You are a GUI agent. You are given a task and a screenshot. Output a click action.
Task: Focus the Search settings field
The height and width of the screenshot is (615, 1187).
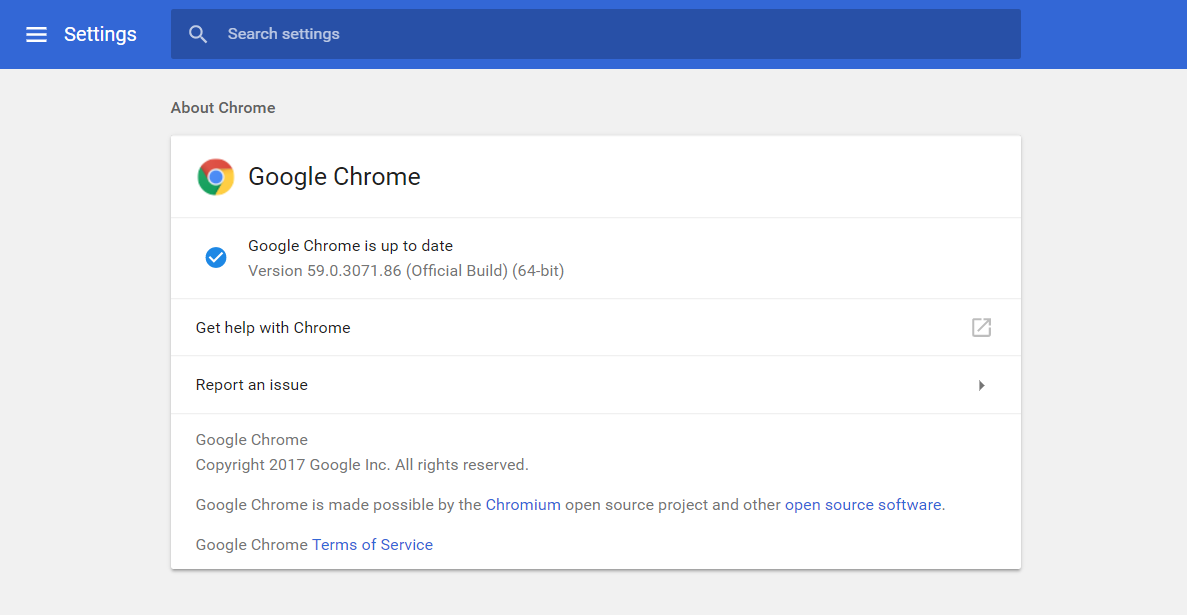tap(596, 34)
